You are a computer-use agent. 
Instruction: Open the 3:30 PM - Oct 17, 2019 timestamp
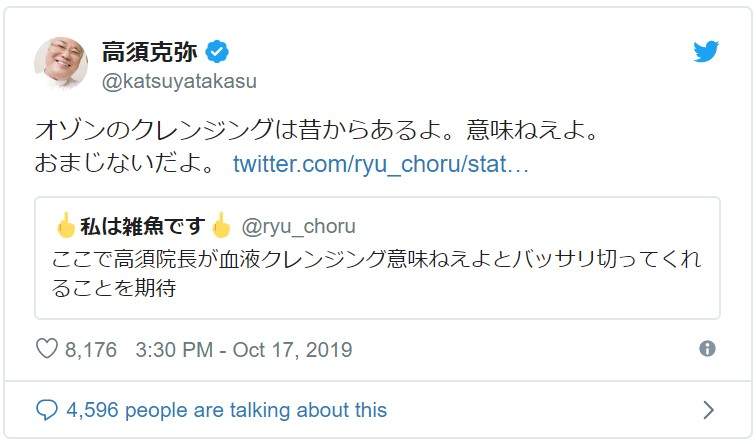click(243, 350)
